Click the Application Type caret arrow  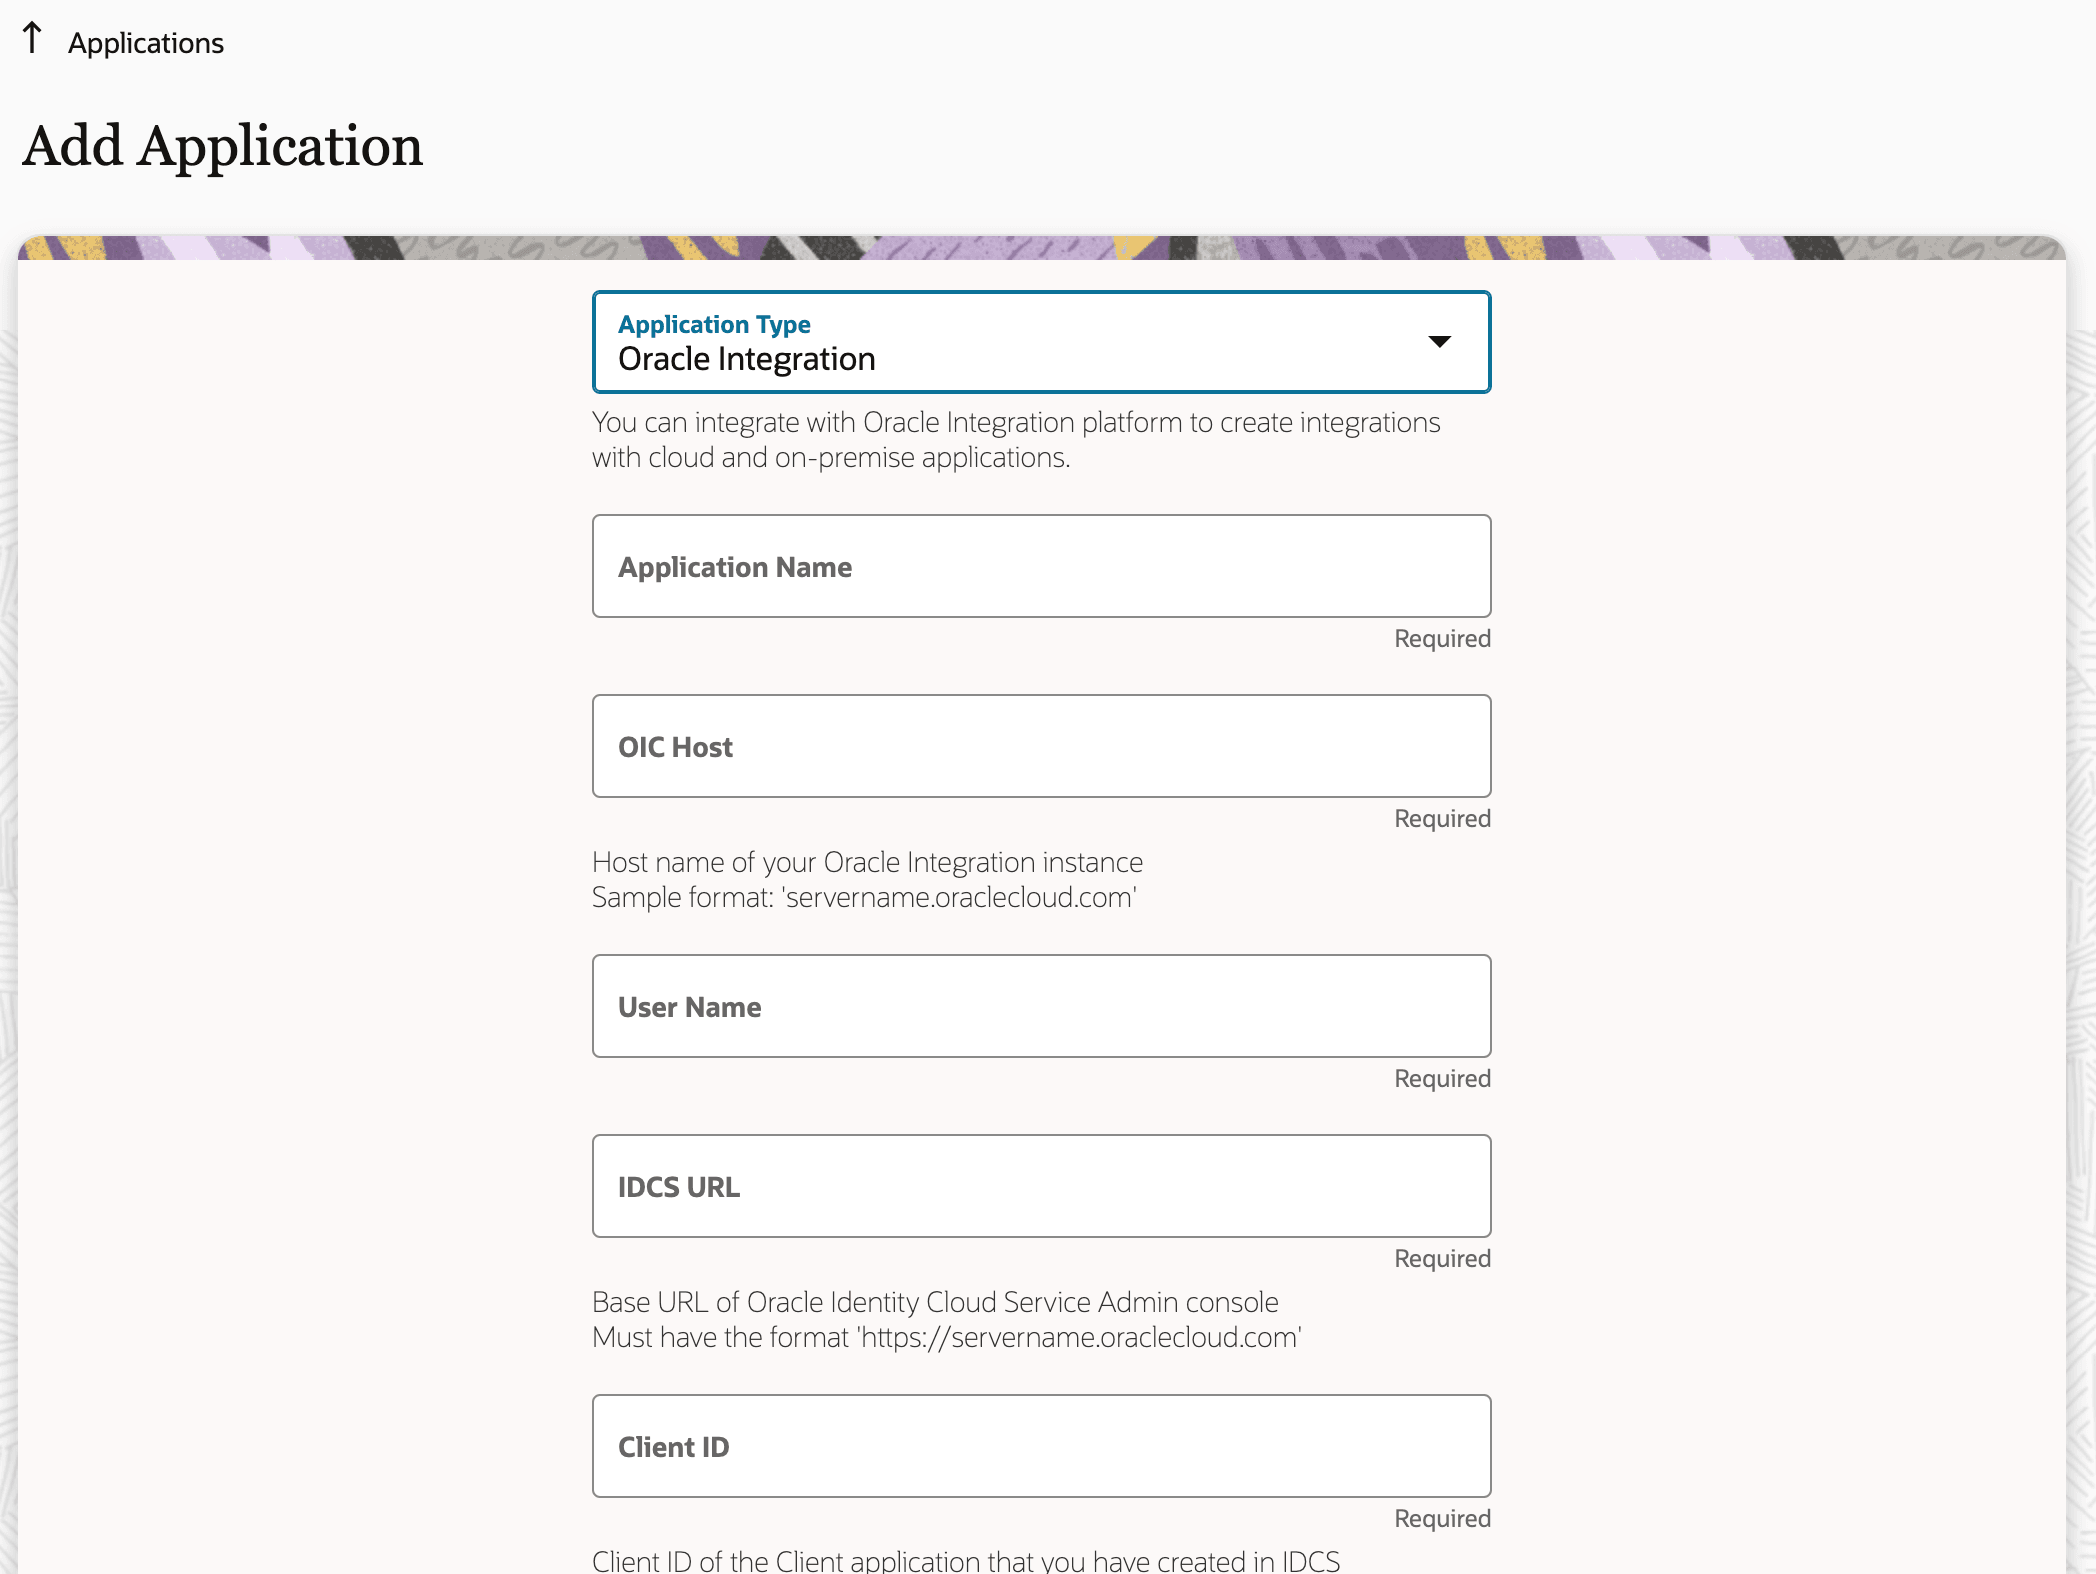[1439, 342]
